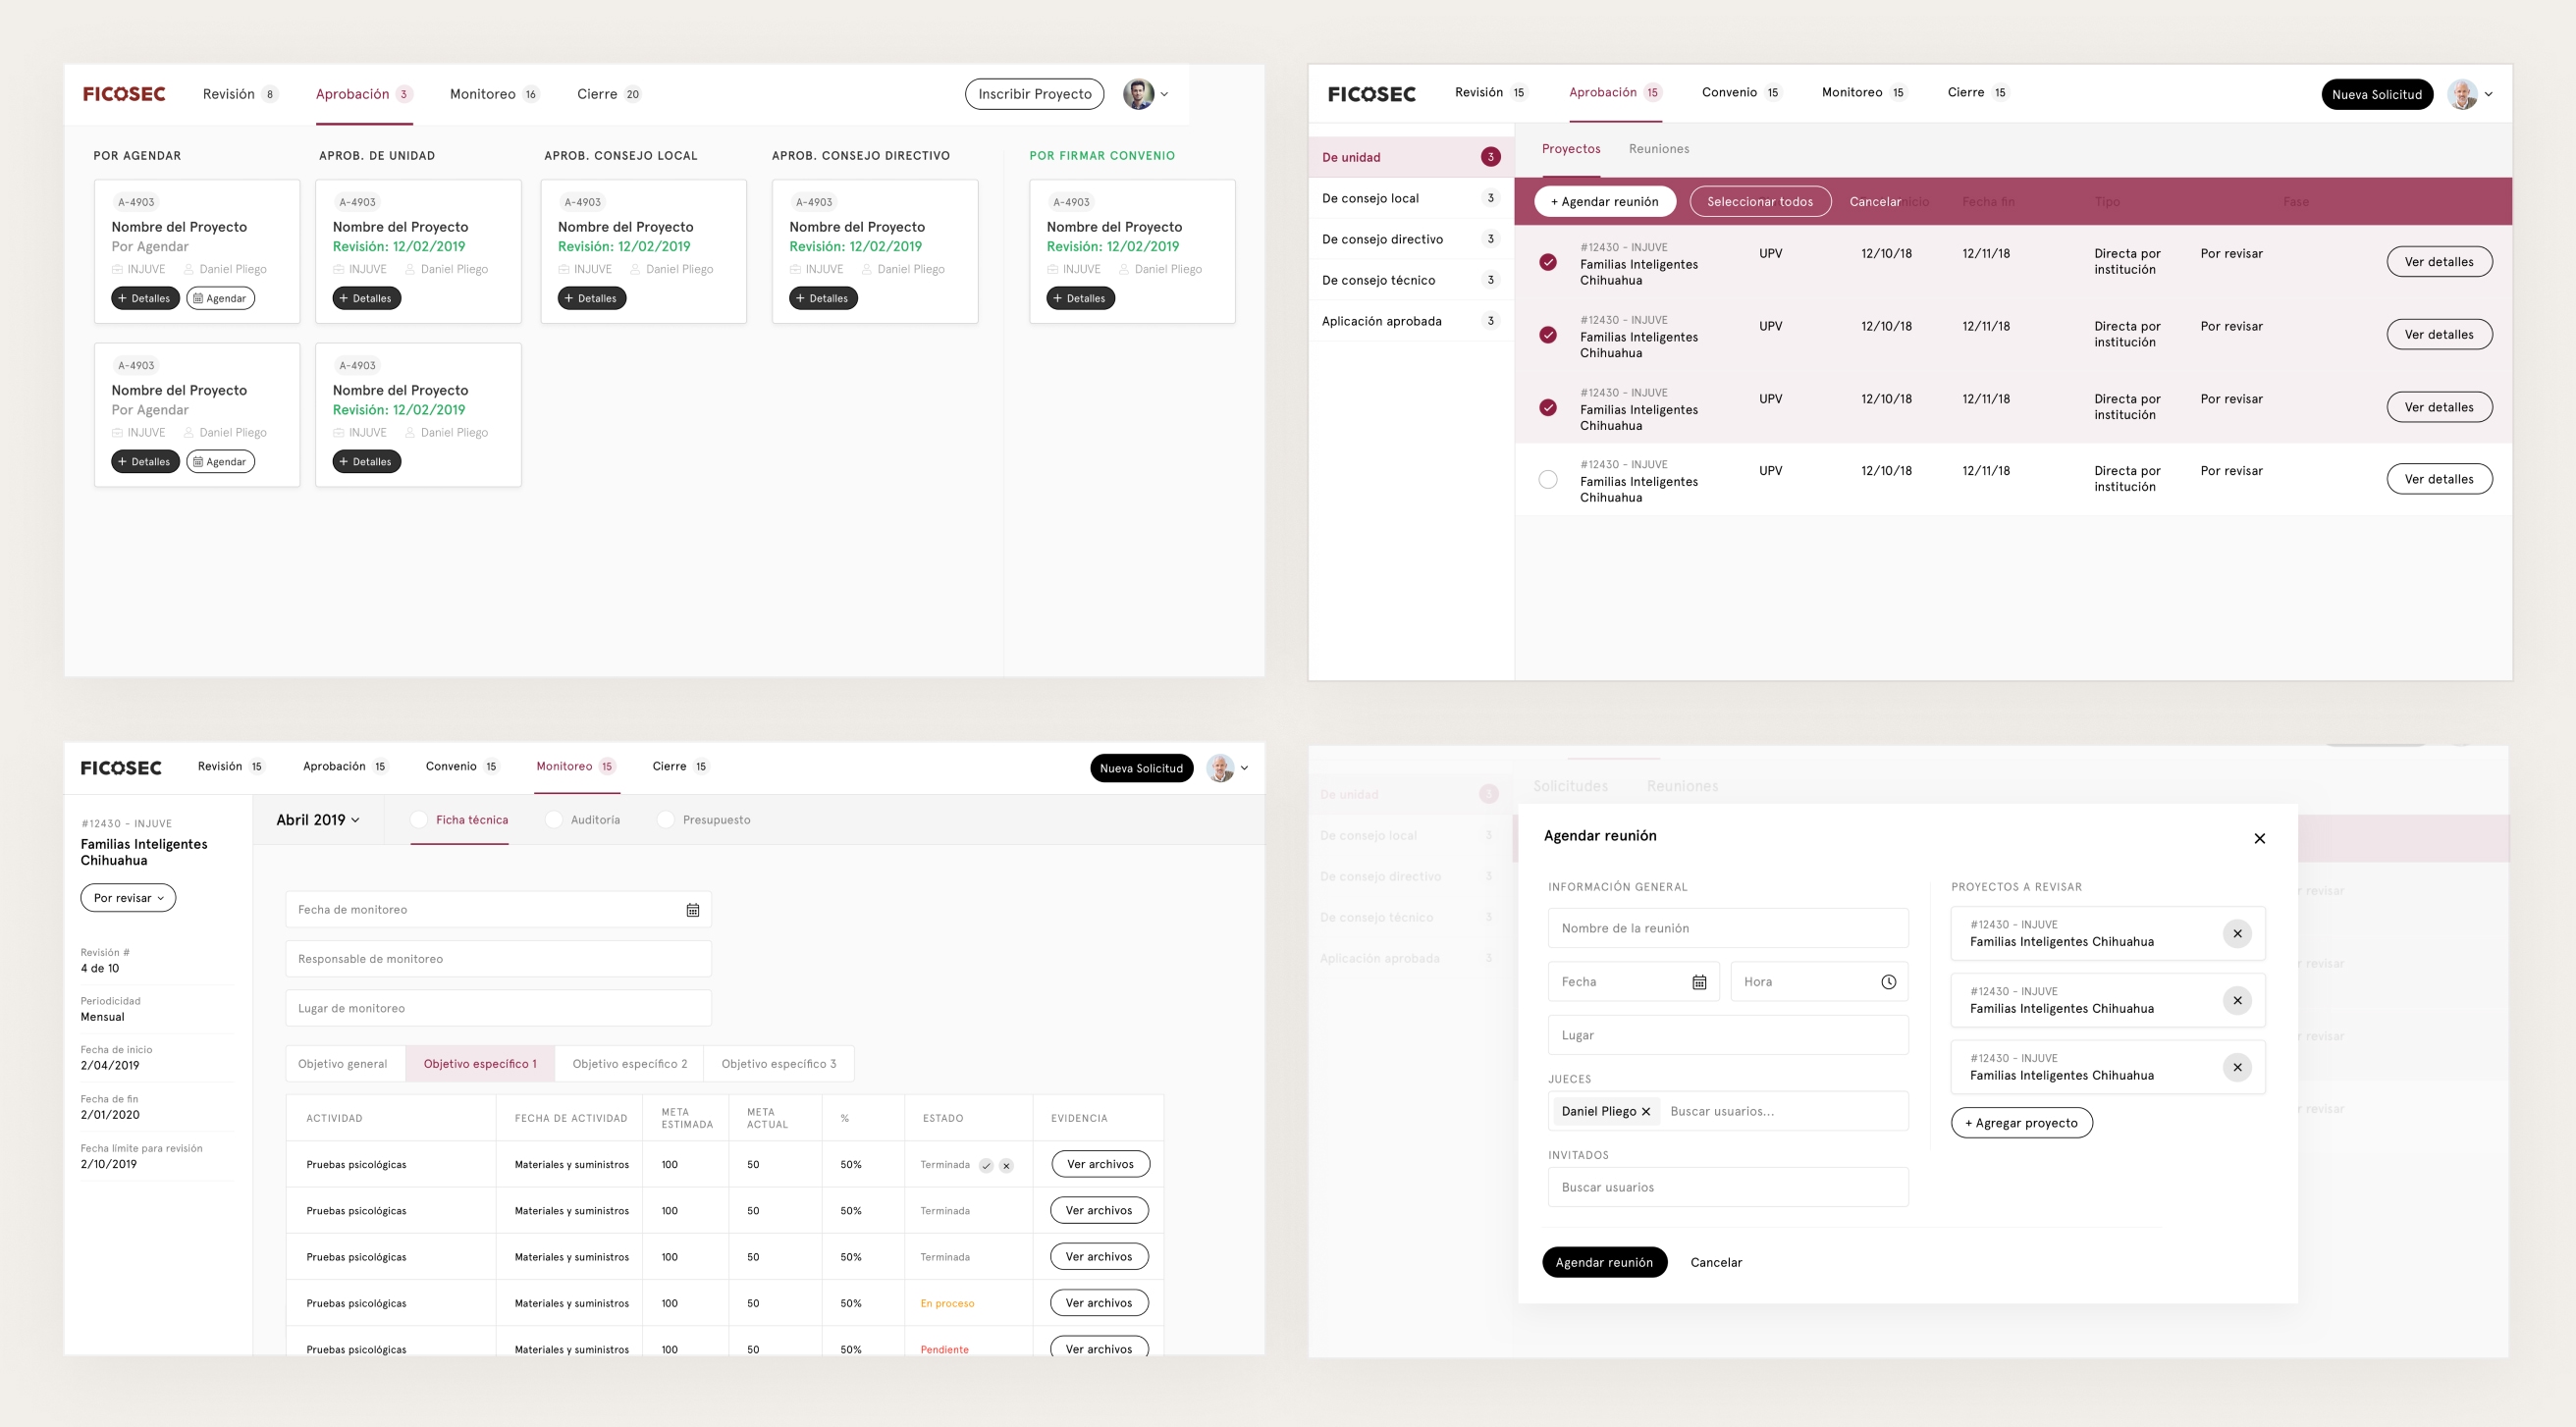Open the Abril 2019 month dropdown
Screen dimensions: 2576x1427
coord(318,820)
